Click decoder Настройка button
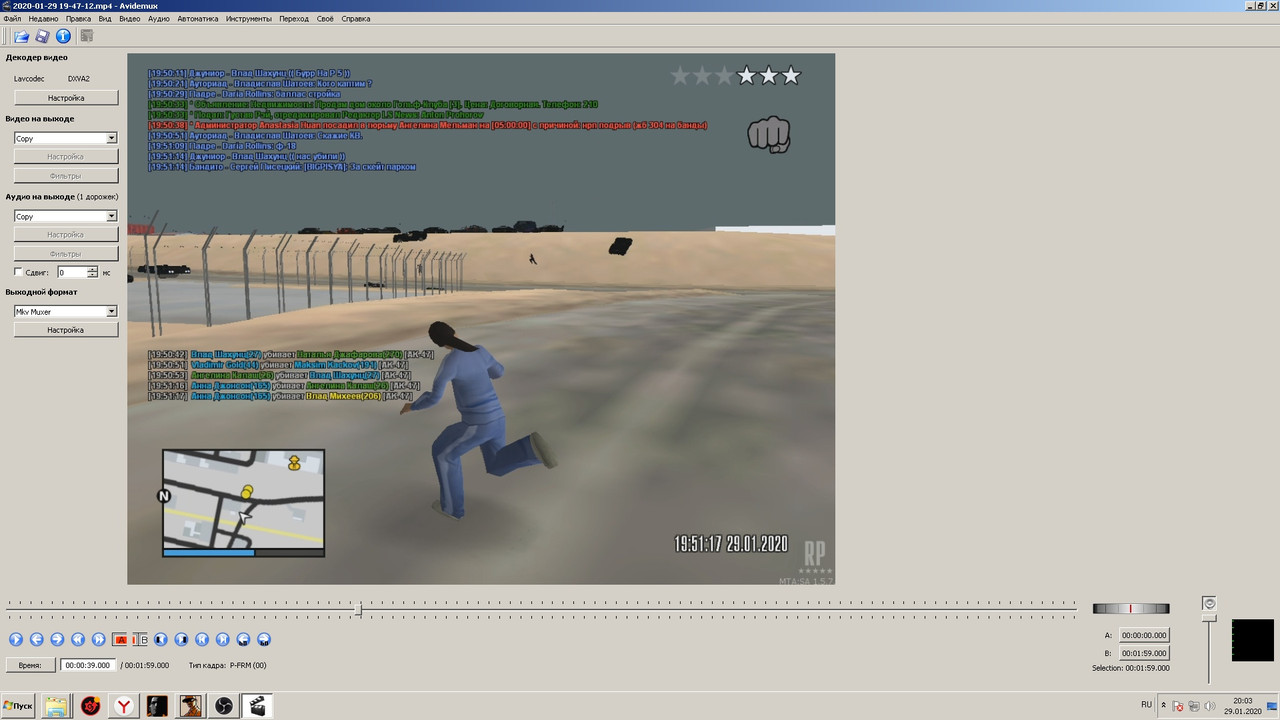This screenshot has width=1280, height=720. (66, 98)
